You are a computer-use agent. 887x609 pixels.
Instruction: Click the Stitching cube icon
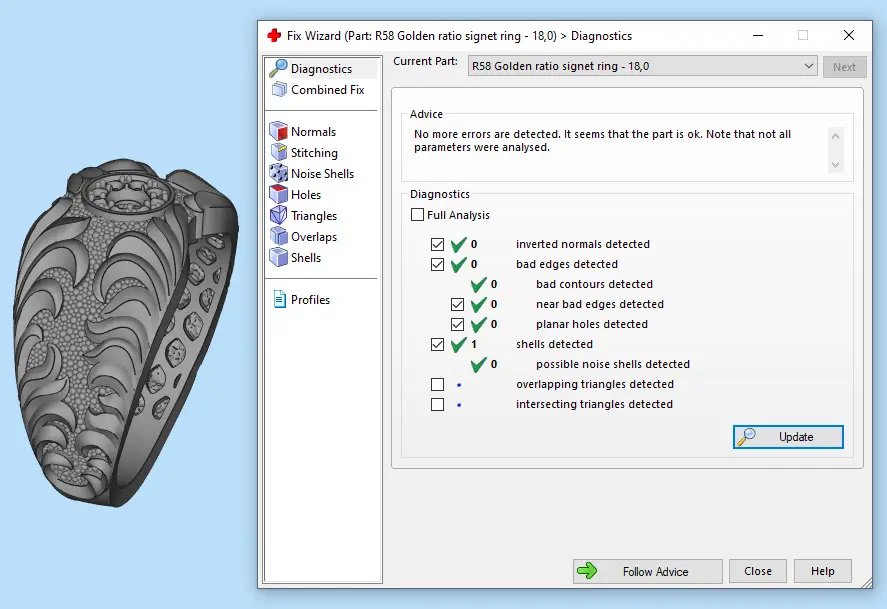(x=278, y=152)
